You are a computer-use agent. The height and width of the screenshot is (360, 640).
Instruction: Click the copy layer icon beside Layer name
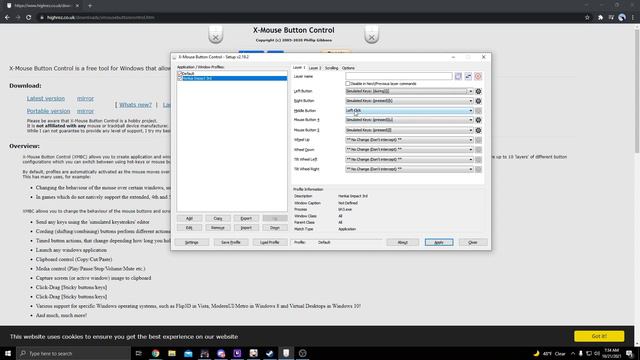pyautogui.click(x=458, y=76)
